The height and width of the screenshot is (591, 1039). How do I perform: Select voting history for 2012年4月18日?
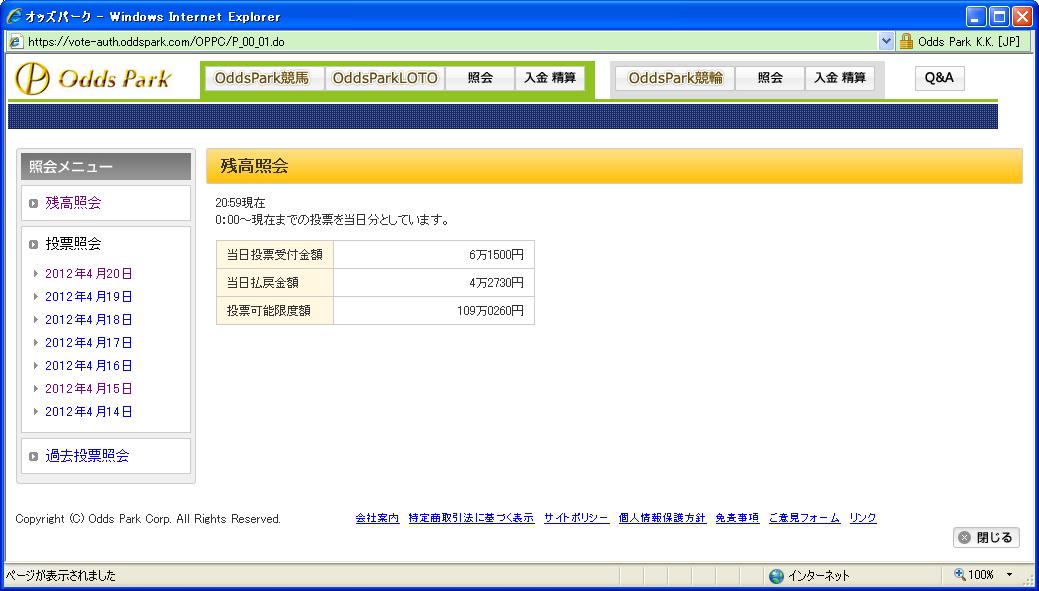click(x=89, y=320)
